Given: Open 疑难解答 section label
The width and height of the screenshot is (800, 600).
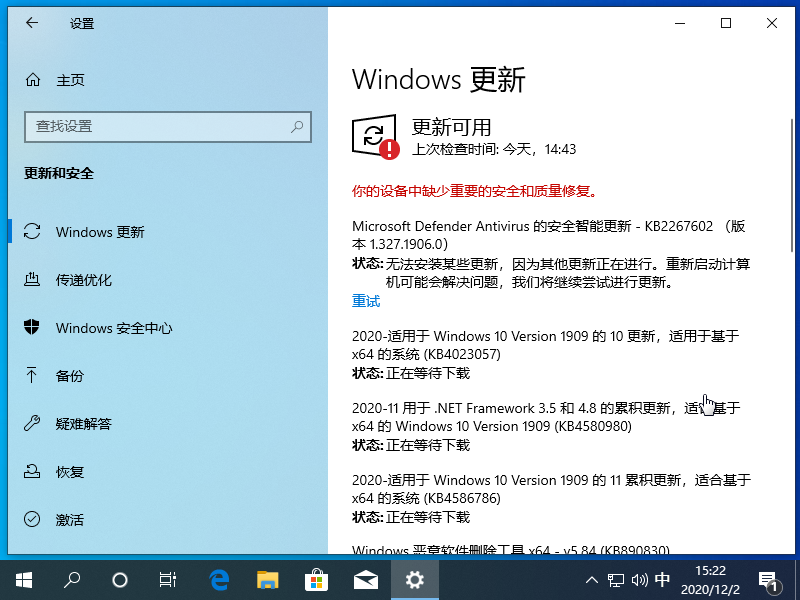Looking at the screenshot, I should pyautogui.click(x=84, y=424).
